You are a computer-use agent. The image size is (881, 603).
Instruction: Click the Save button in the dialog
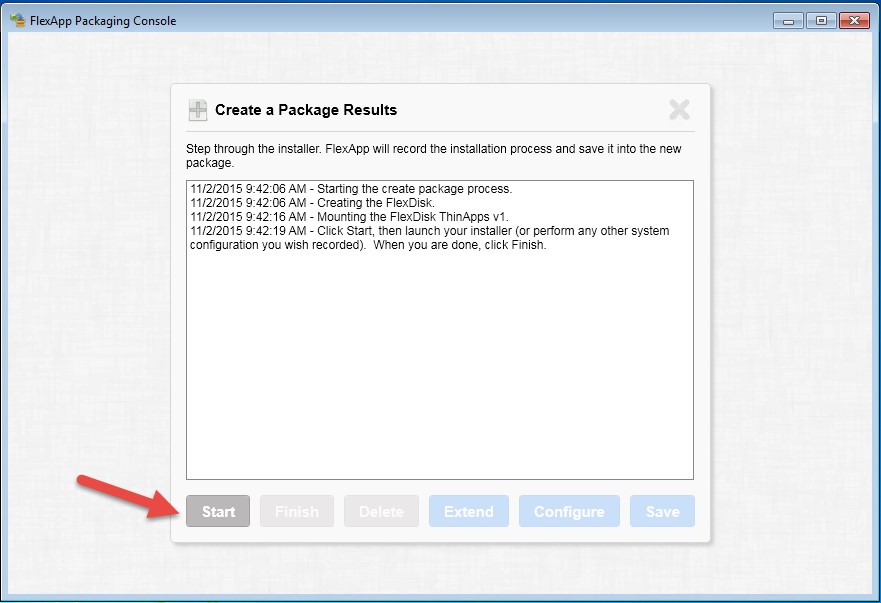pyautogui.click(x=662, y=511)
